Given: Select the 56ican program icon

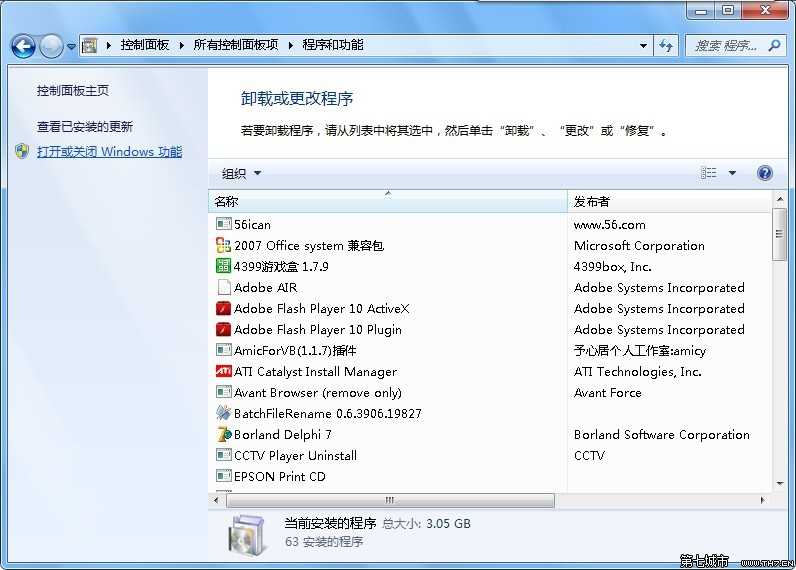Looking at the screenshot, I should (x=223, y=224).
